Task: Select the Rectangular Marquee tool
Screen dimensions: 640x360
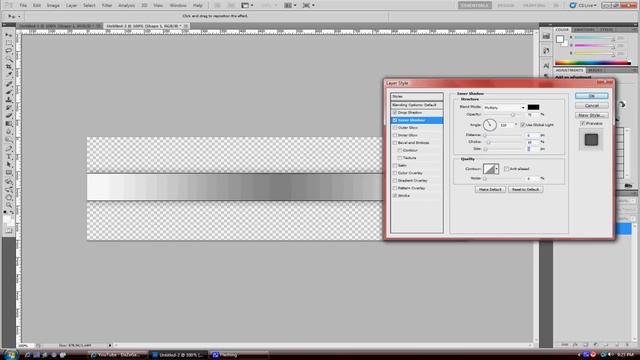Action: point(9,43)
